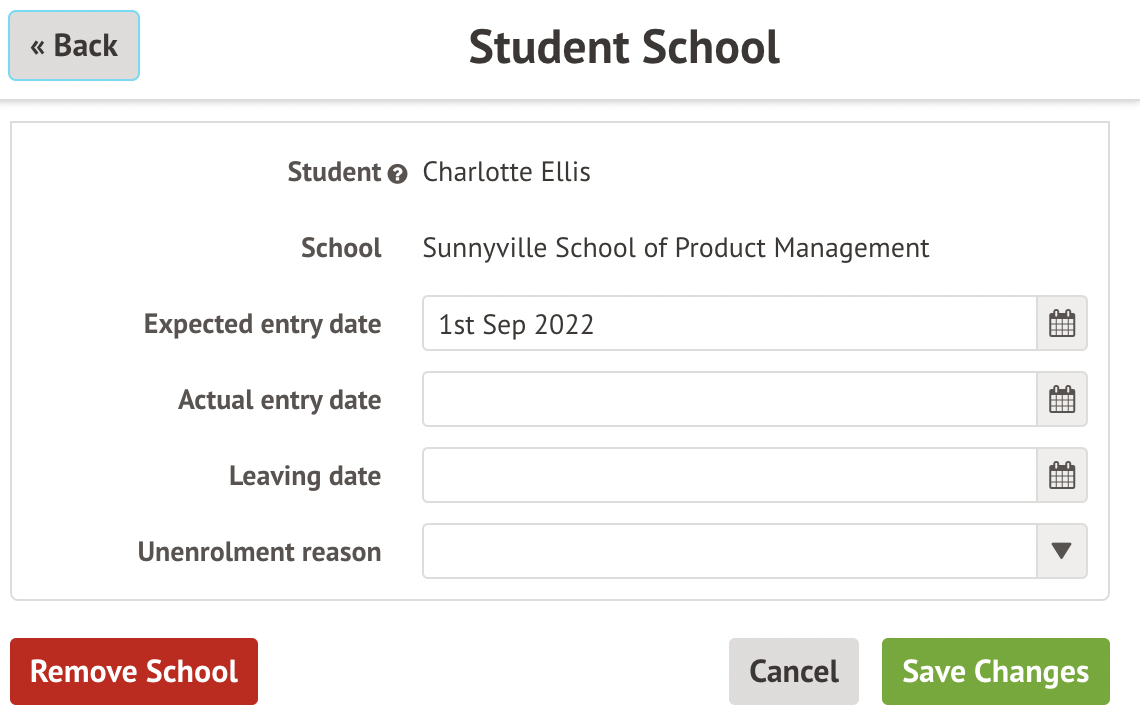Expand the Unenrolment reason dropdown arrow

pos(1061,551)
